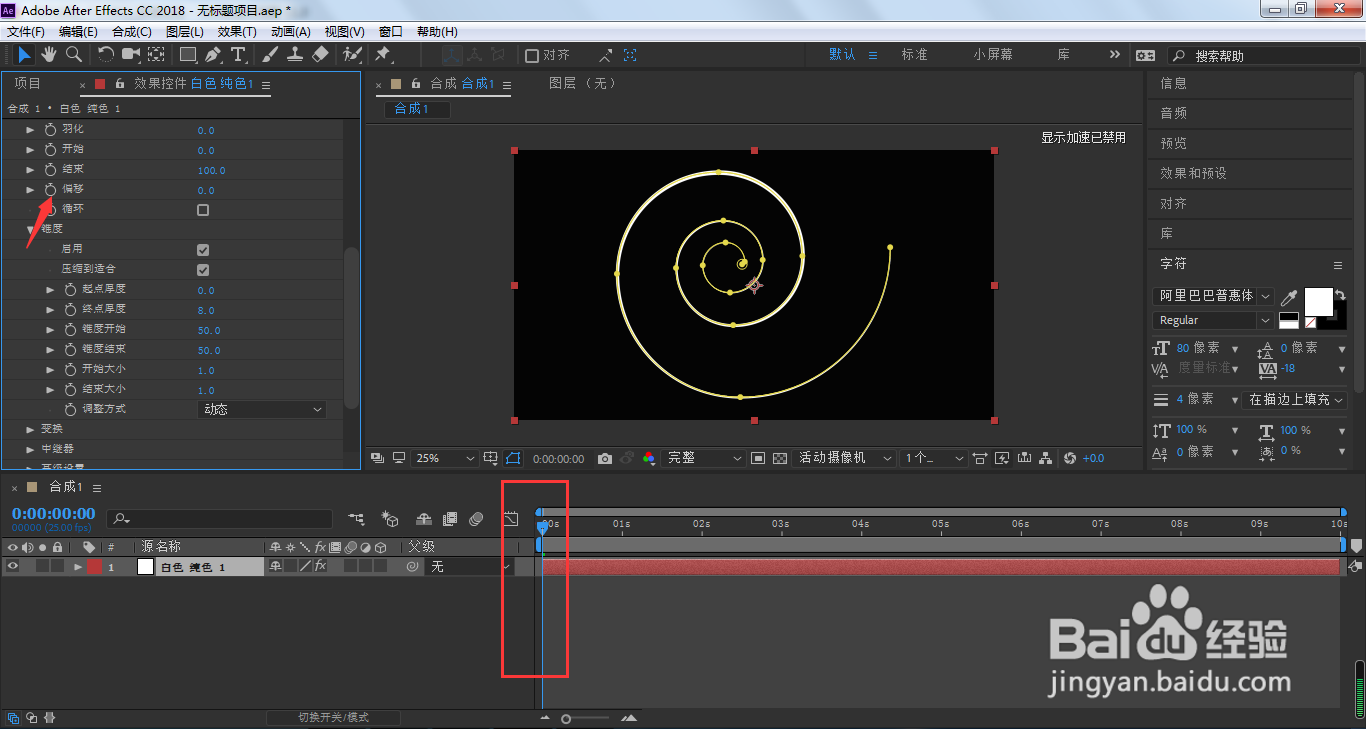Toggle stopwatch for 偏移 property
Viewport: 1366px width, 729px height.
click(51, 190)
